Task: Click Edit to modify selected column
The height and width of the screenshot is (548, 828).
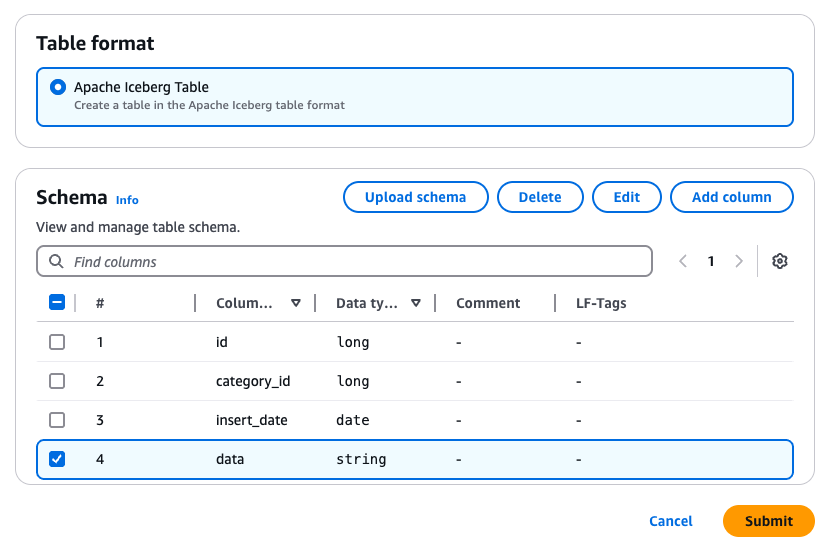Action: tap(627, 197)
